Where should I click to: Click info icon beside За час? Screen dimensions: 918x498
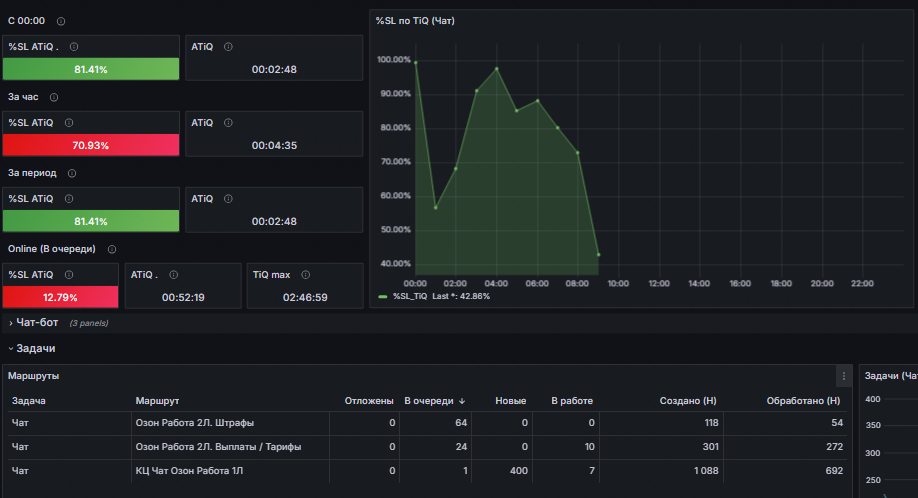[x=54, y=97]
